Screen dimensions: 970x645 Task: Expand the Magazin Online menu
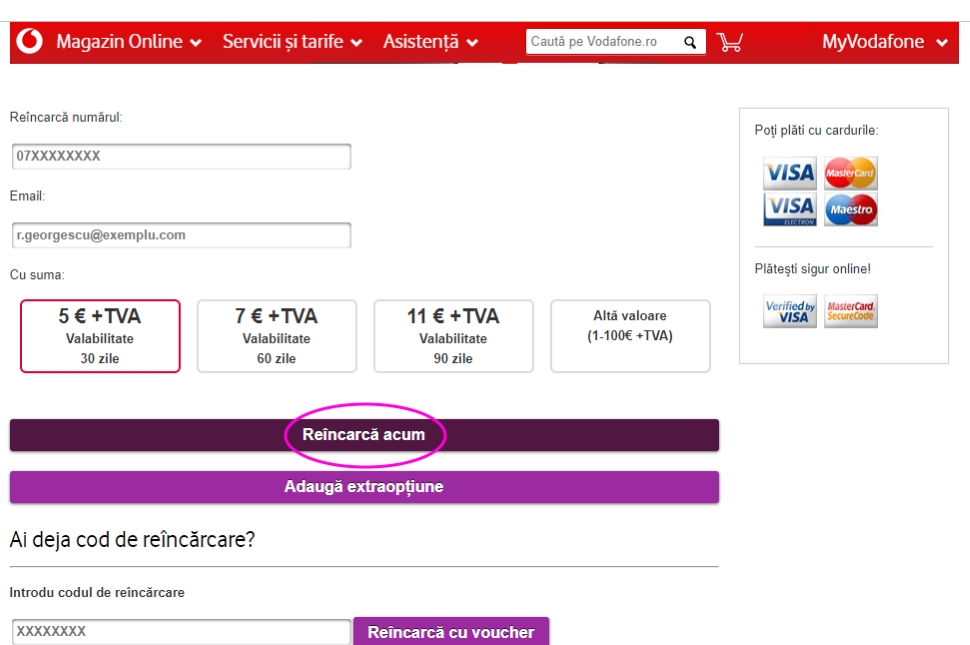click(129, 42)
